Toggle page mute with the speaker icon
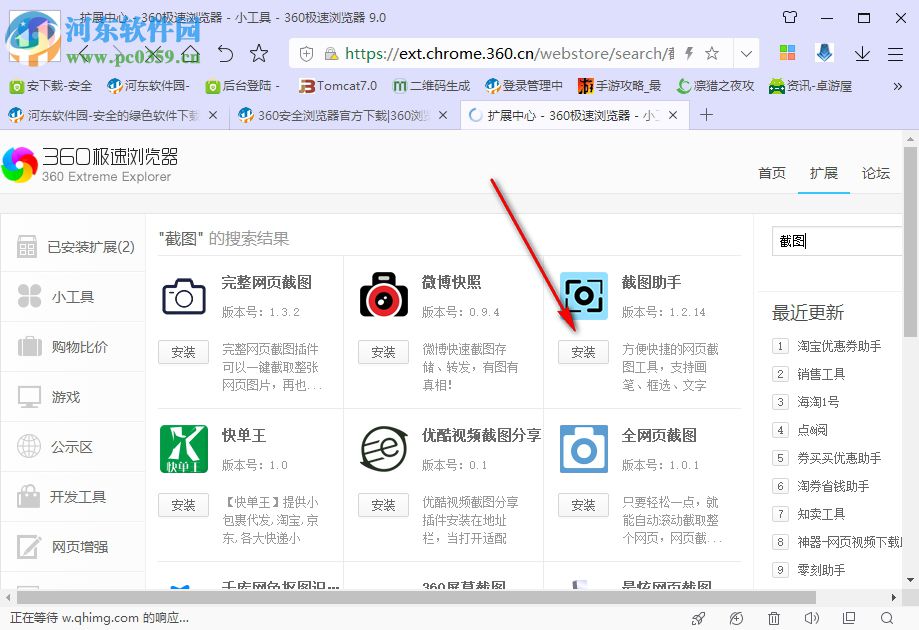The image size is (919, 630). click(811, 618)
